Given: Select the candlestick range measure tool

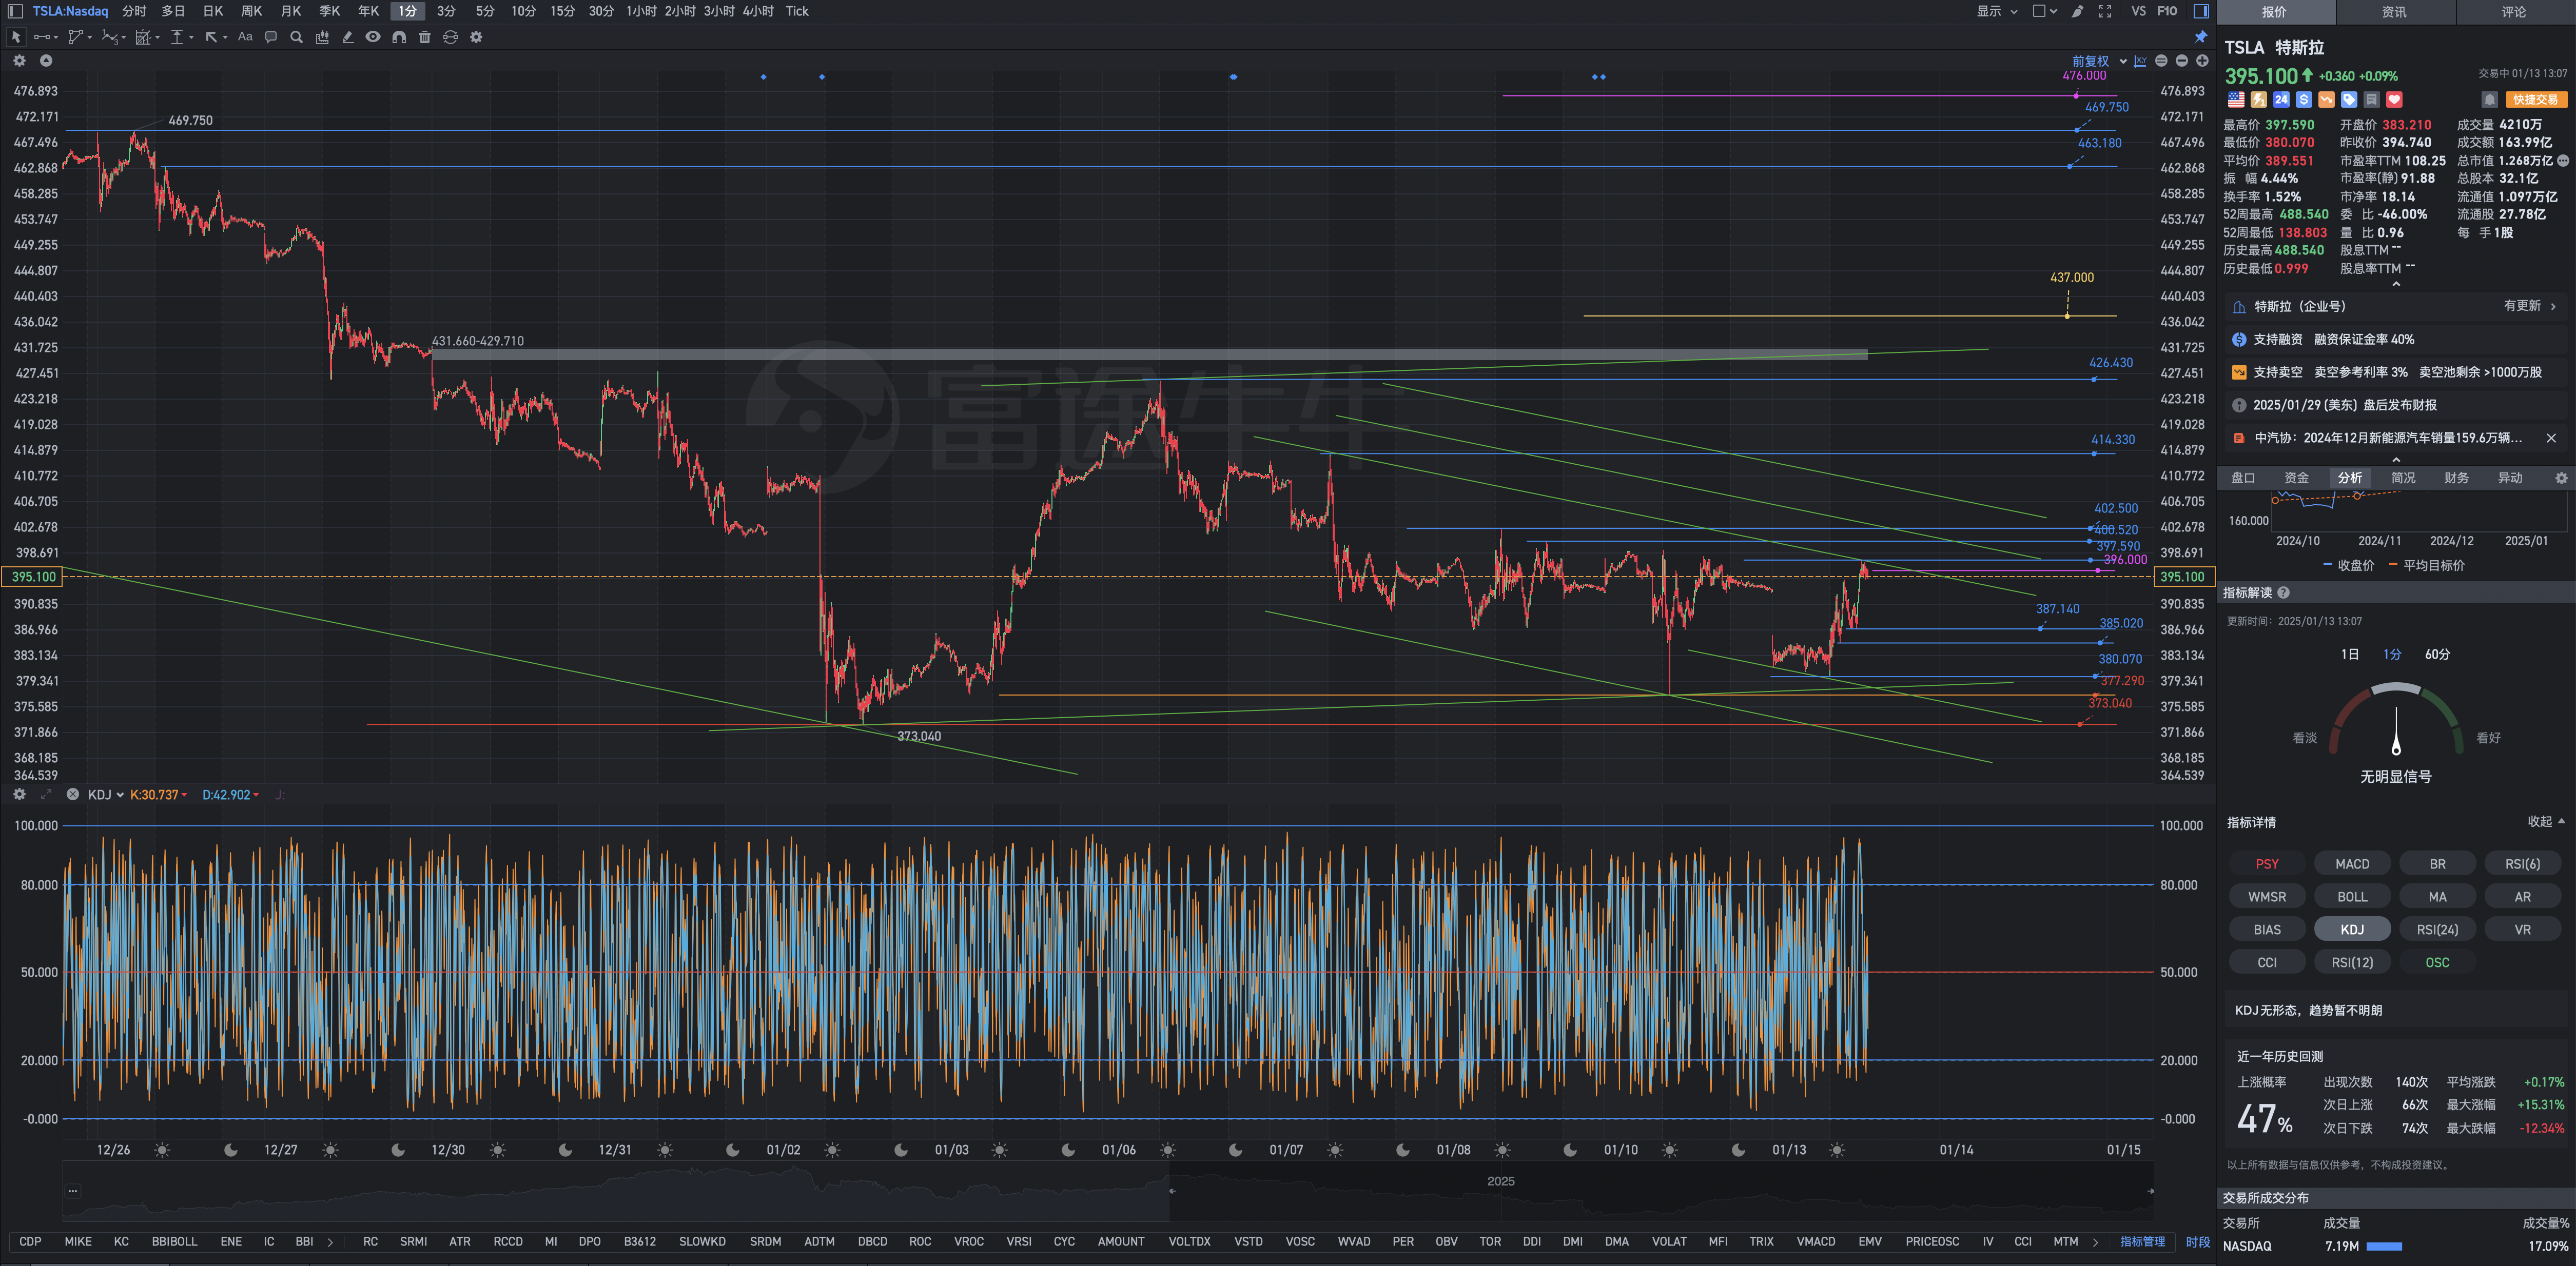Looking at the screenshot, I should (322, 37).
